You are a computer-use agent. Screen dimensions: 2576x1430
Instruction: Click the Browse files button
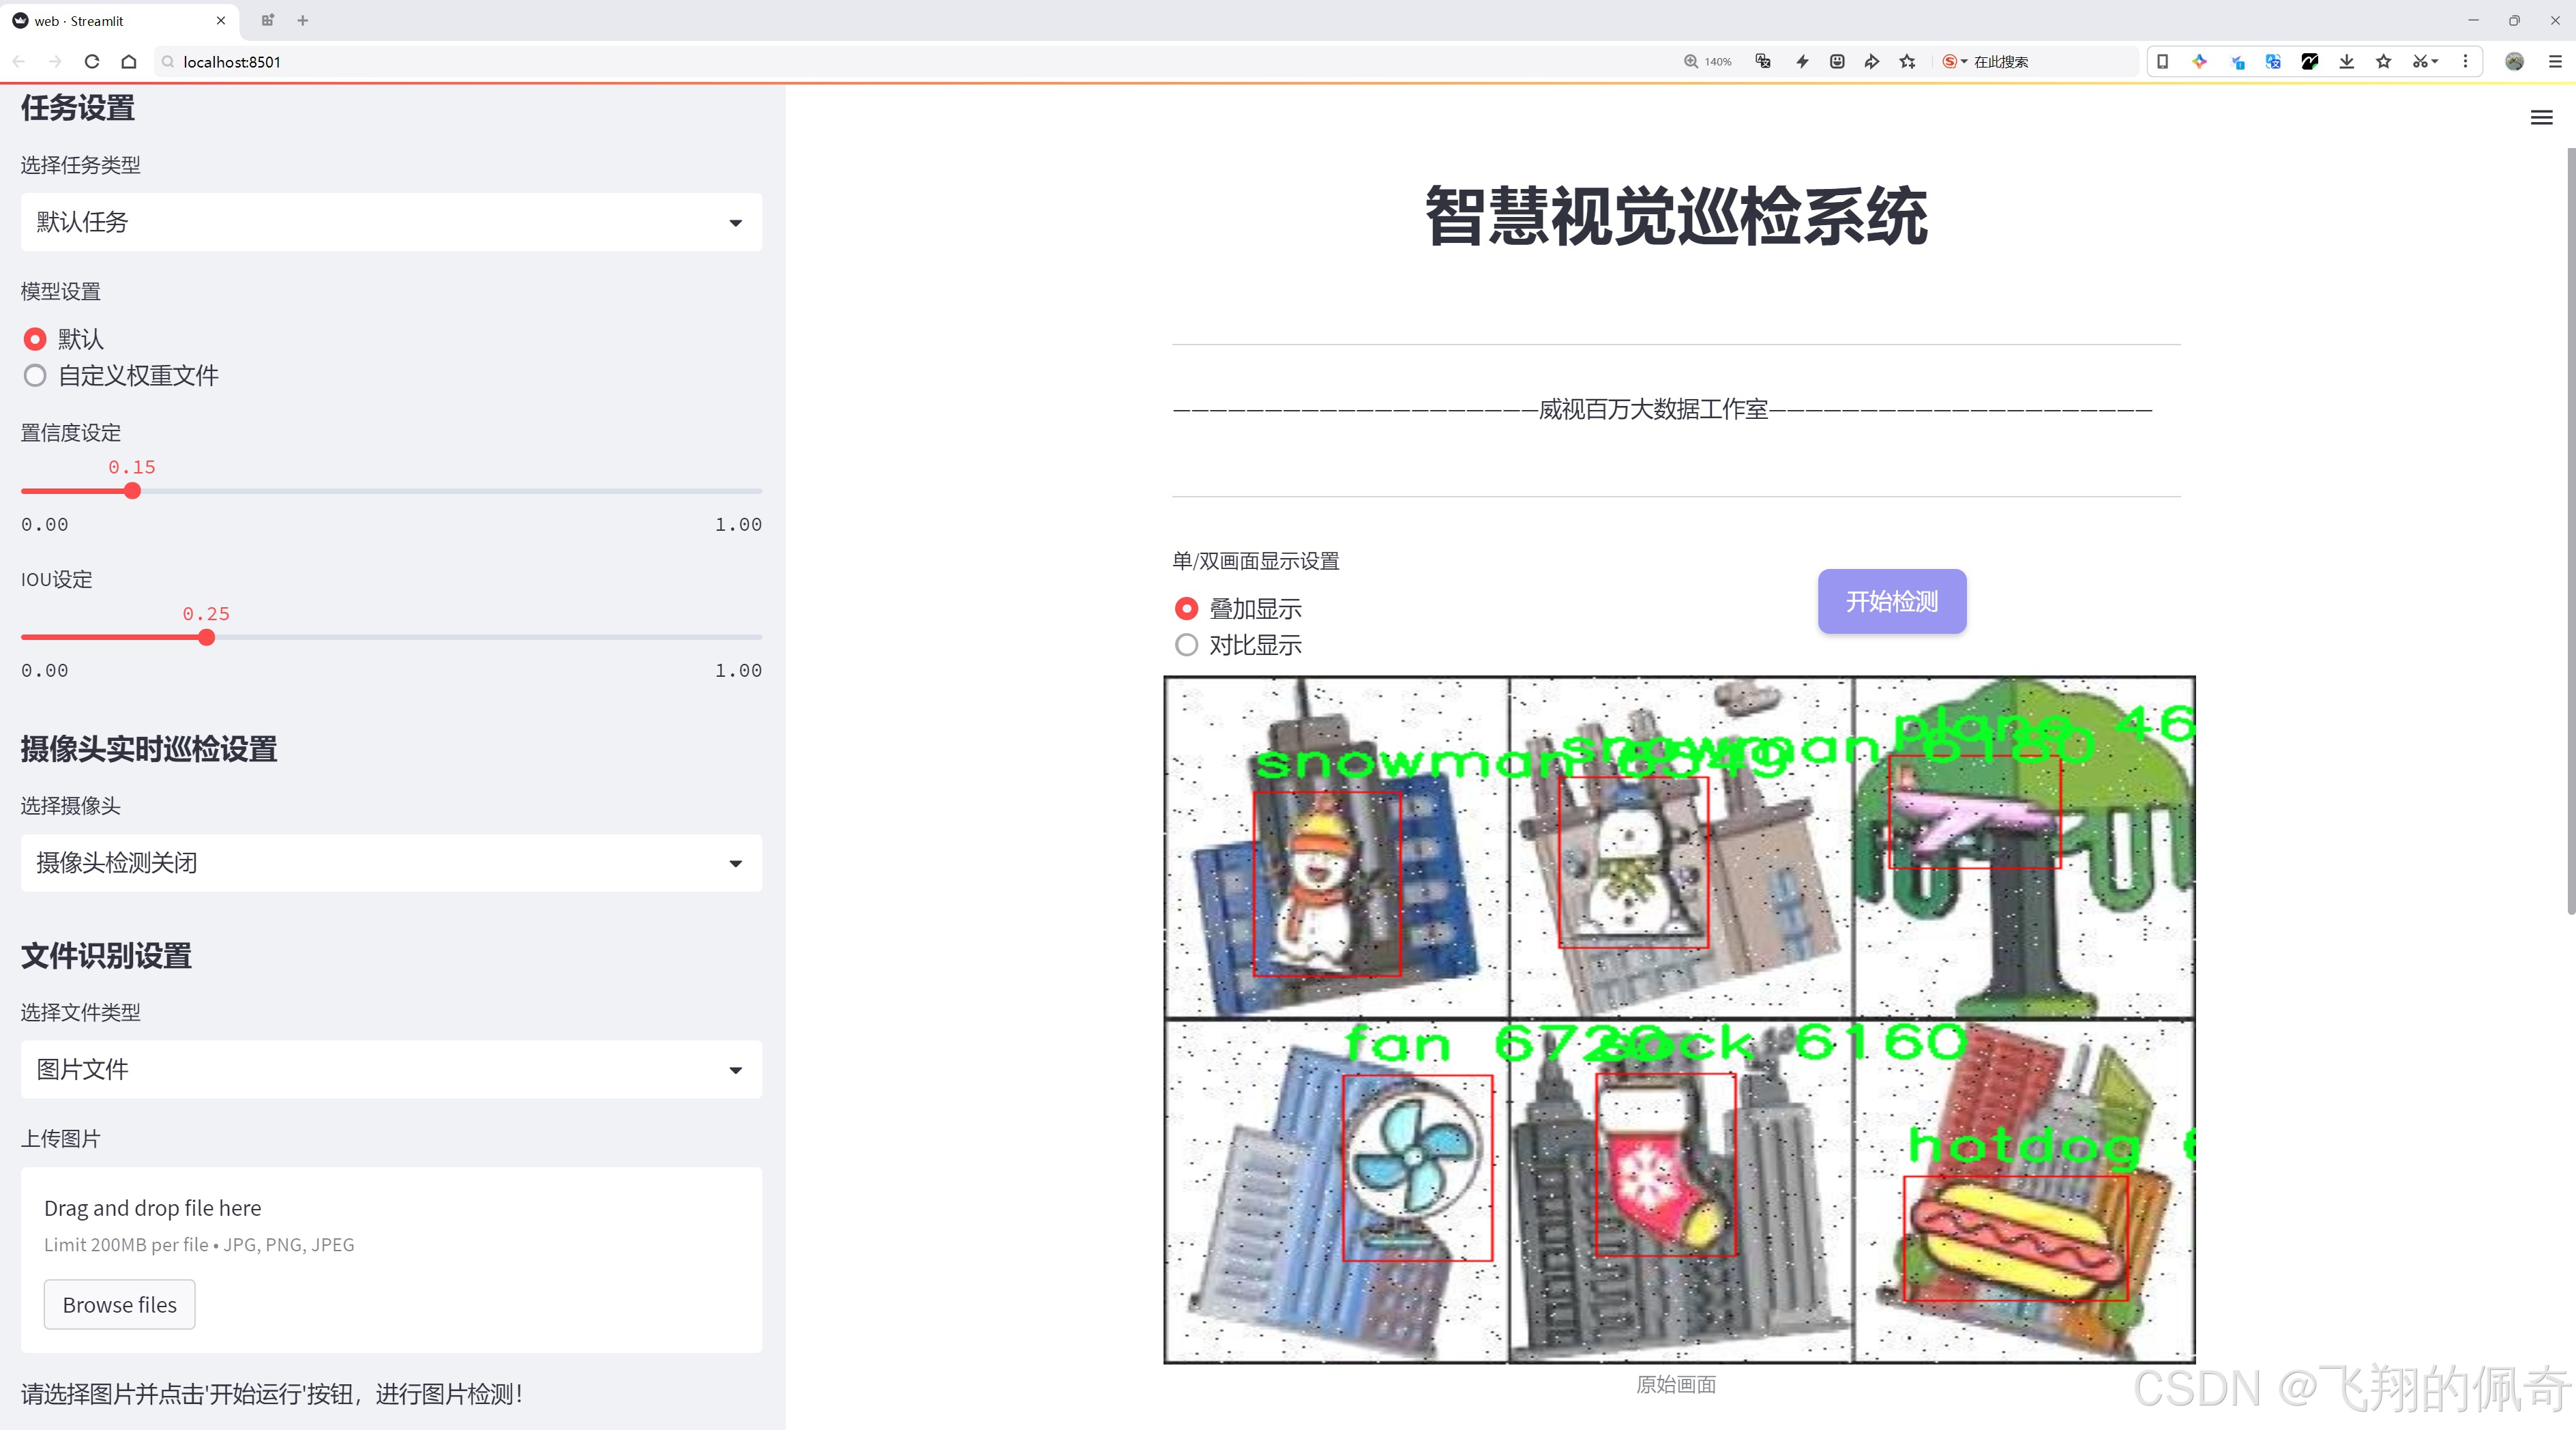(119, 1304)
